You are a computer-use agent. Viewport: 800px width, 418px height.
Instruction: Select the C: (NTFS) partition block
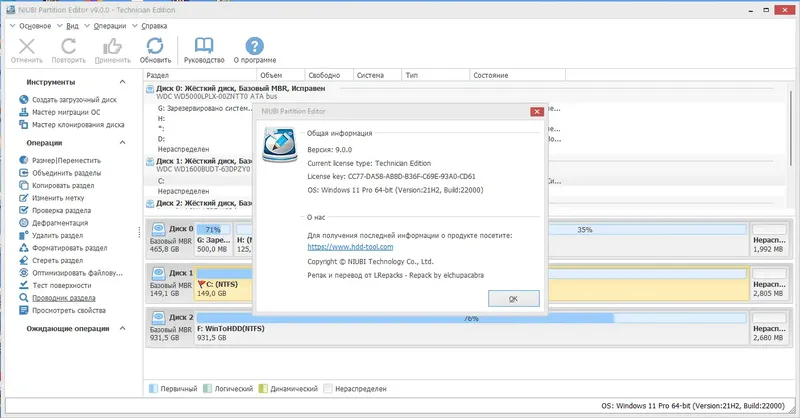223,283
